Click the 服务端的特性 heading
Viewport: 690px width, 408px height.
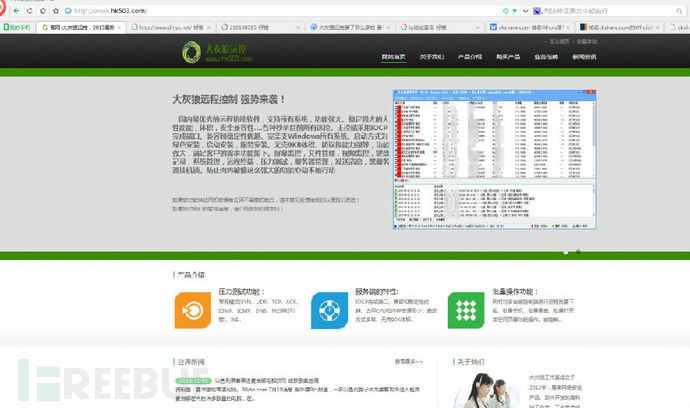pos(377,291)
